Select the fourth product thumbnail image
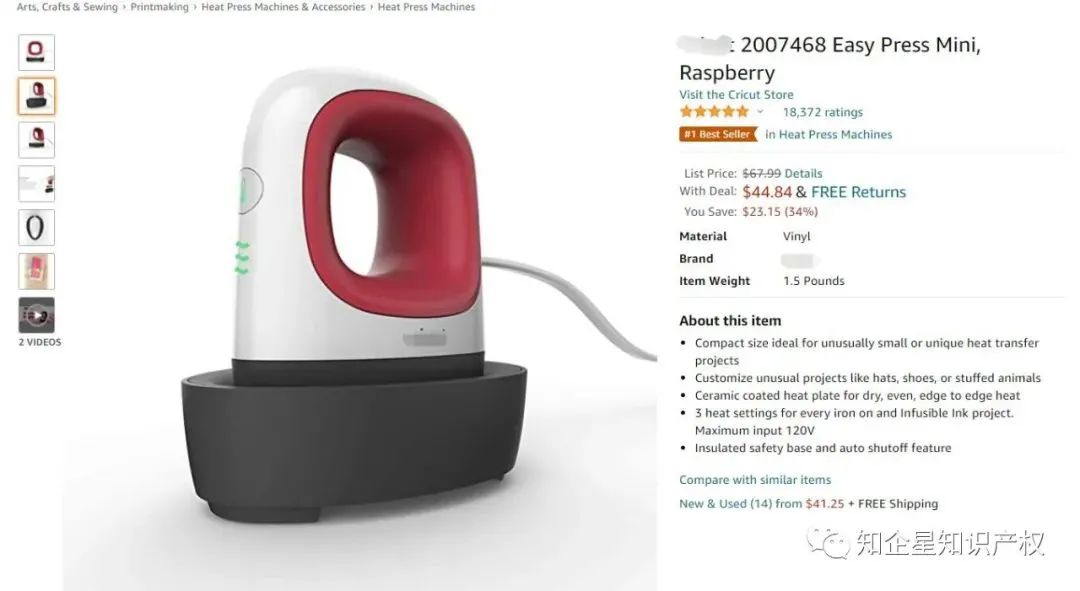This screenshot has height=591, width=1080. click(x=37, y=184)
